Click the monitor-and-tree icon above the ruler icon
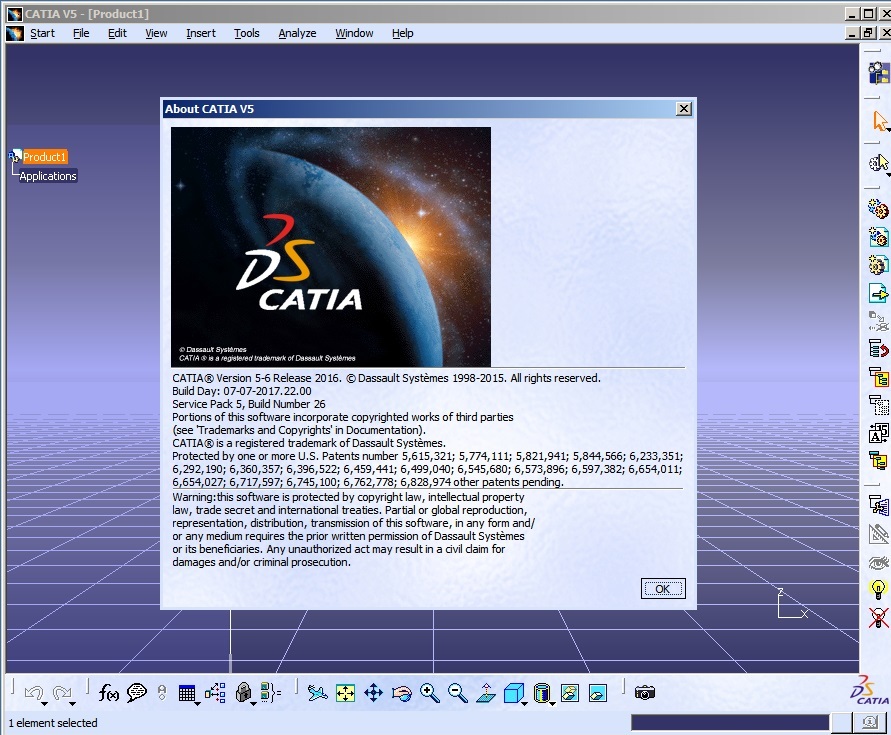891x735 pixels. 878,505
